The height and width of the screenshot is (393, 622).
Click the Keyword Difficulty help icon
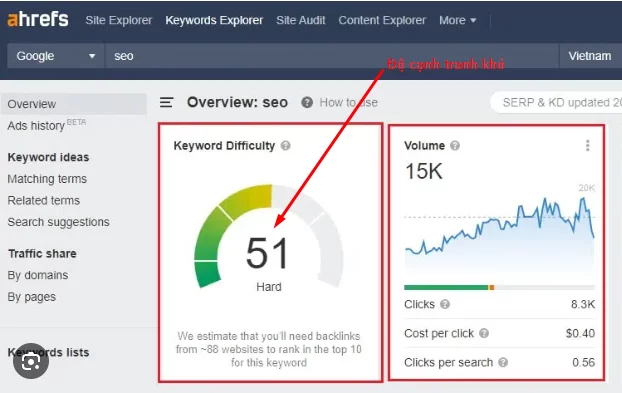point(286,146)
